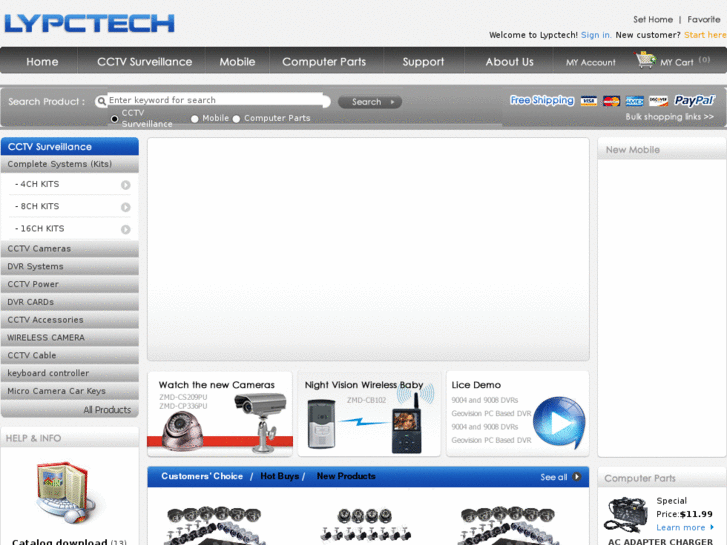Click the Free Shipping badge
The image size is (727, 545).
pos(542,100)
